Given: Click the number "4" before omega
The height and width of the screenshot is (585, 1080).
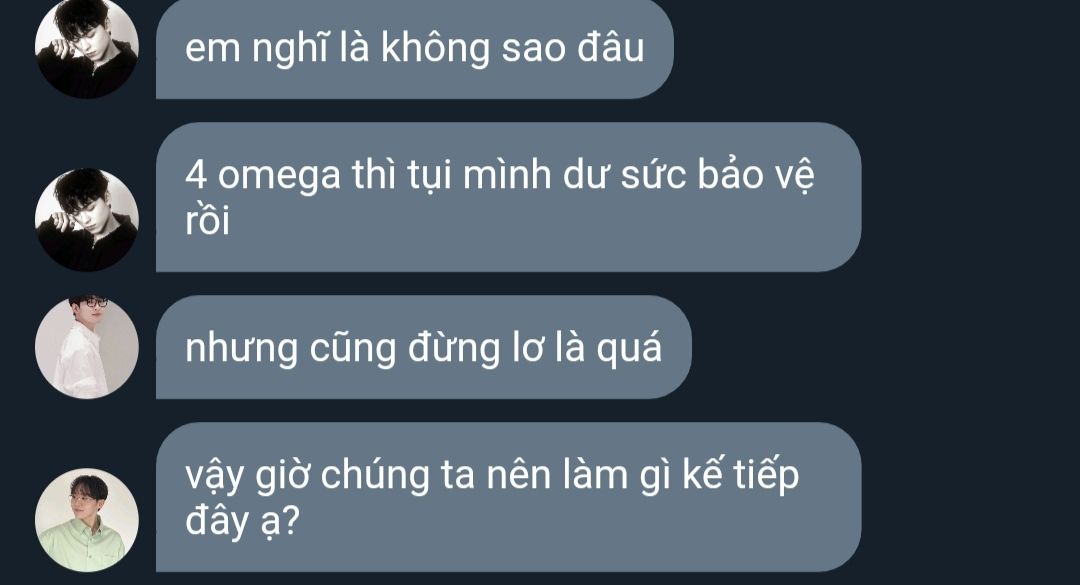Looking at the screenshot, I should [x=196, y=174].
